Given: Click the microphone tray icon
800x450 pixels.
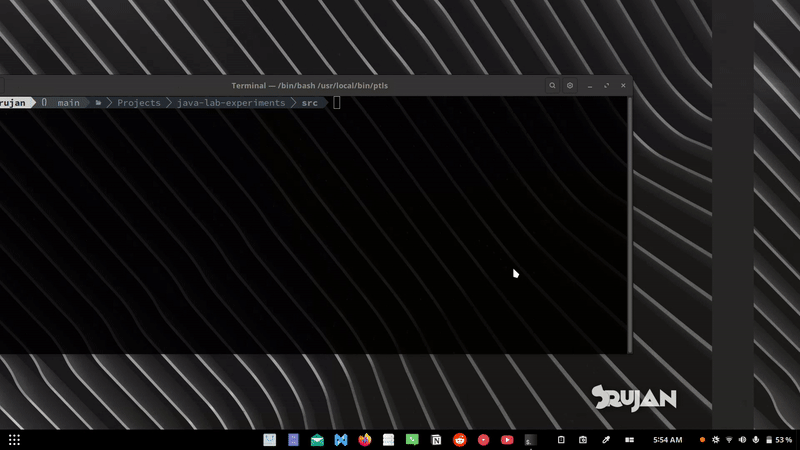Looking at the screenshot, I should (x=756, y=440).
